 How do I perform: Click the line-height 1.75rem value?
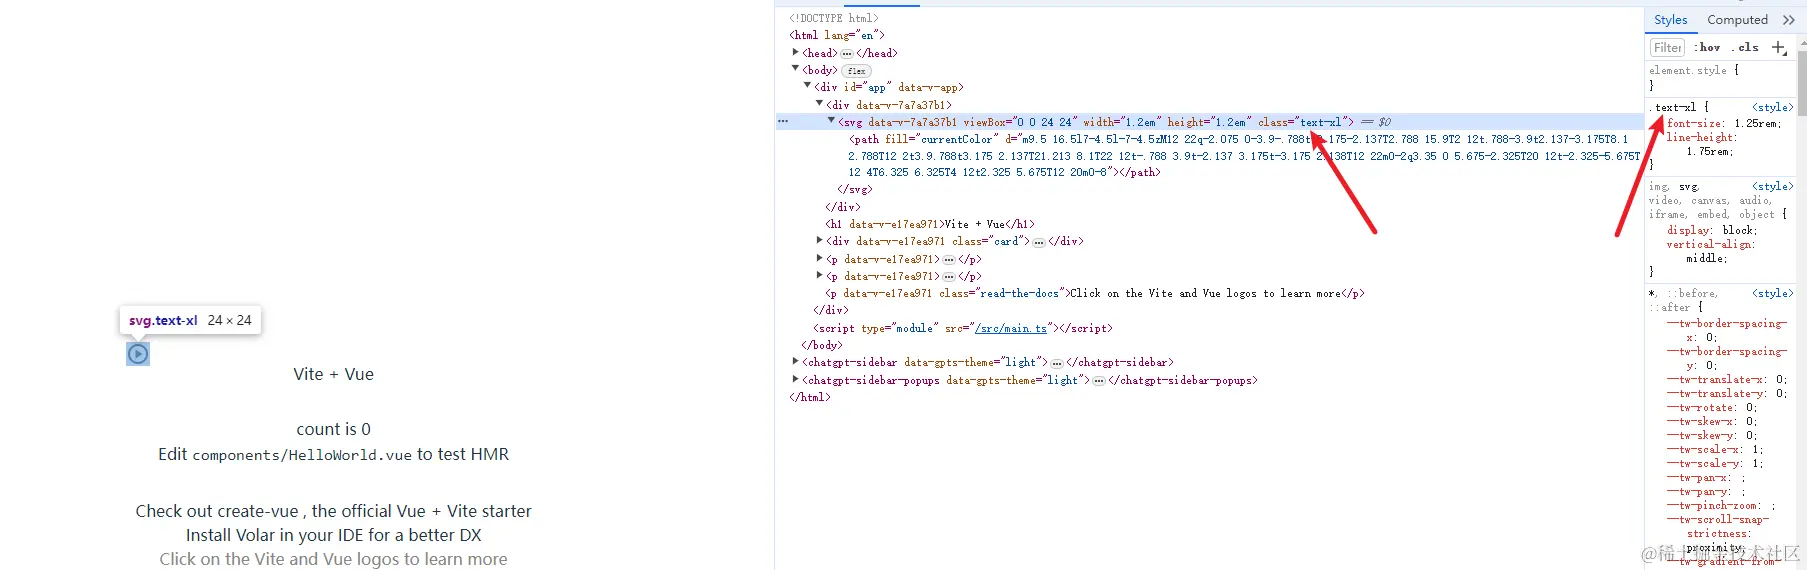click(x=1706, y=151)
